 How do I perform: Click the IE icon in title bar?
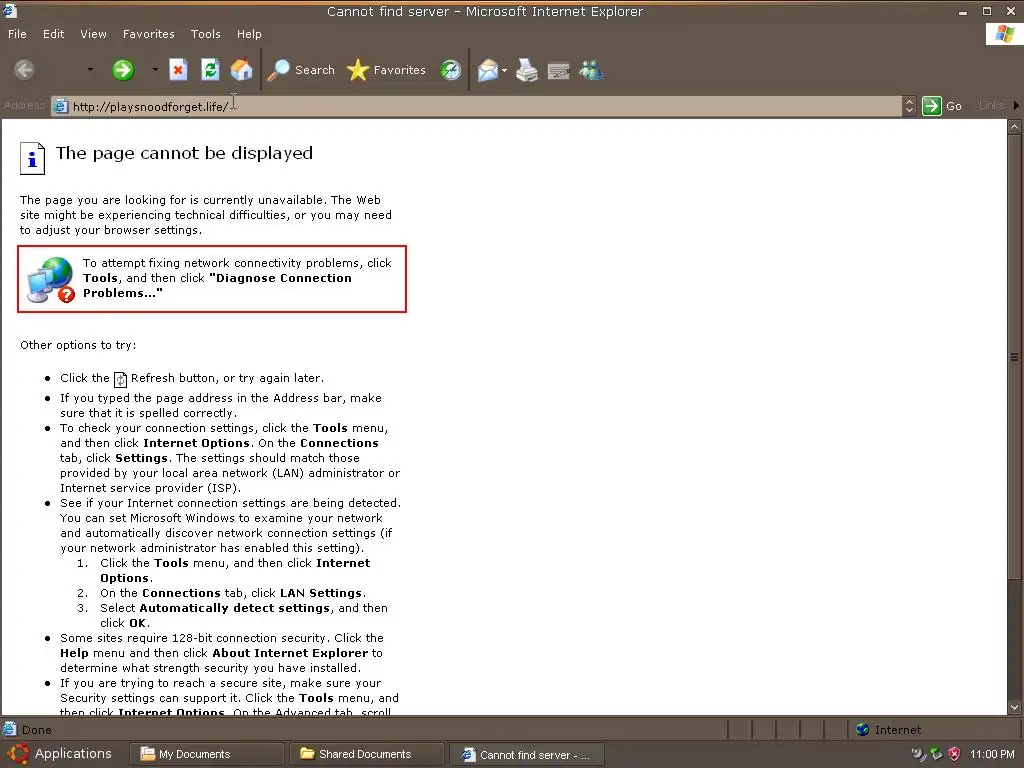pyautogui.click(x=9, y=11)
